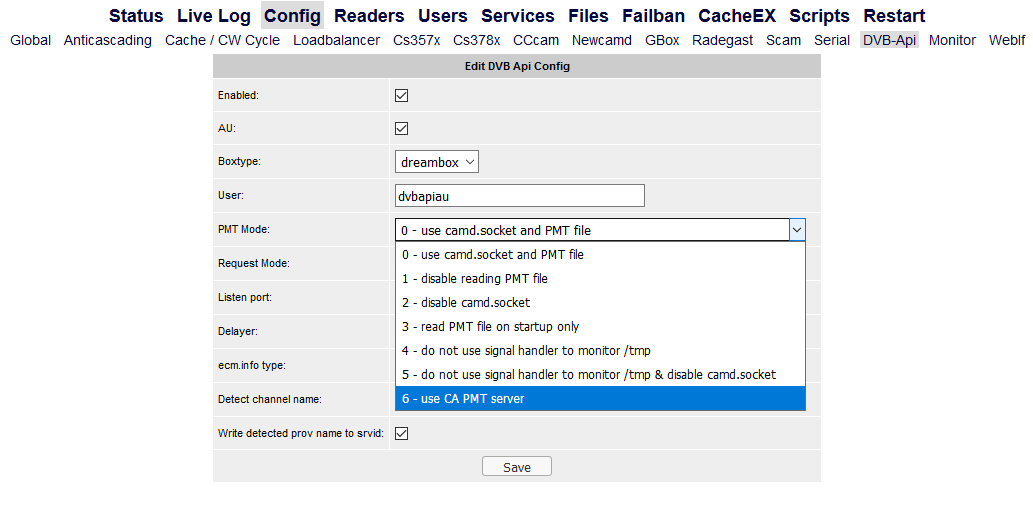Screen dimensions: 1033x514
Task: Toggle the Enabled checkbox
Action: click(x=402, y=96)
